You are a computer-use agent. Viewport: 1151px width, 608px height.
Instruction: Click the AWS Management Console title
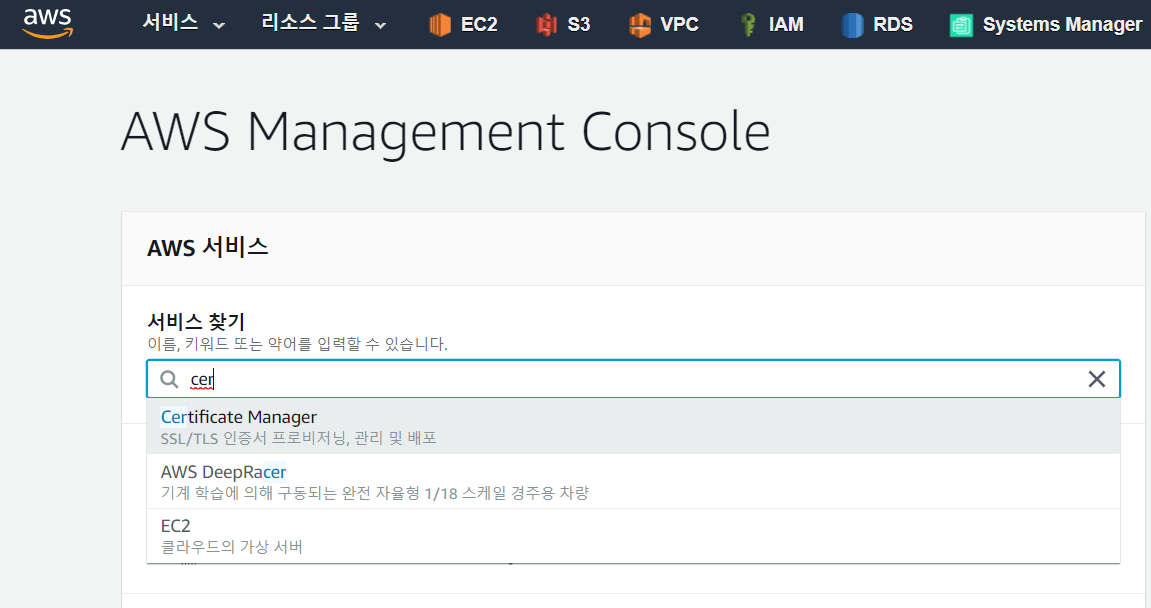[446, 132]
